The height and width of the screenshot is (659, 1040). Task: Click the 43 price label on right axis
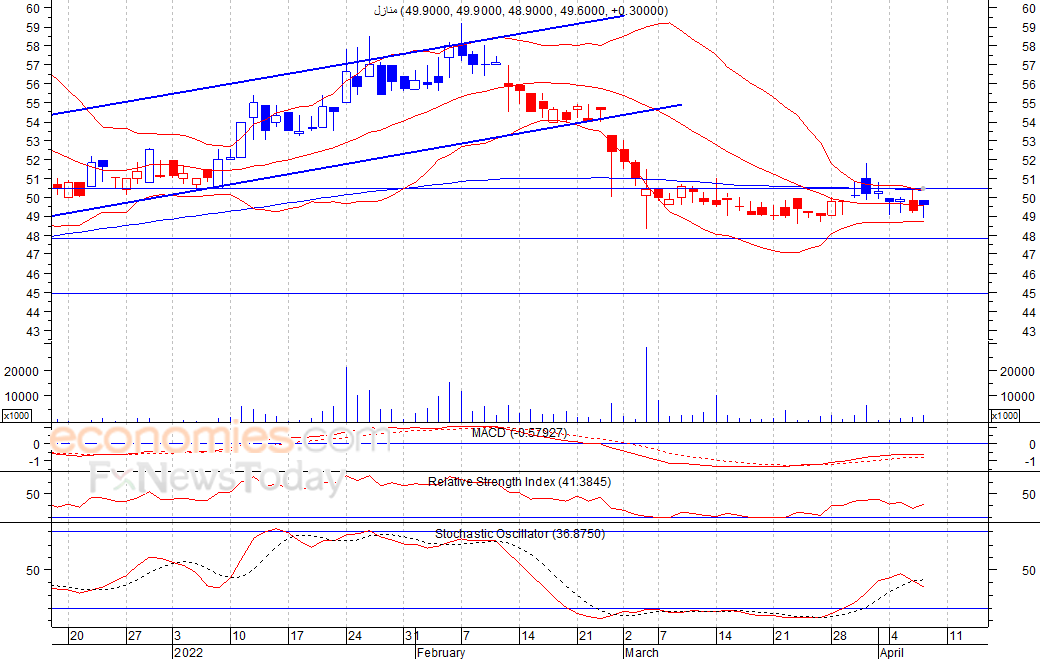(1029, 331)
